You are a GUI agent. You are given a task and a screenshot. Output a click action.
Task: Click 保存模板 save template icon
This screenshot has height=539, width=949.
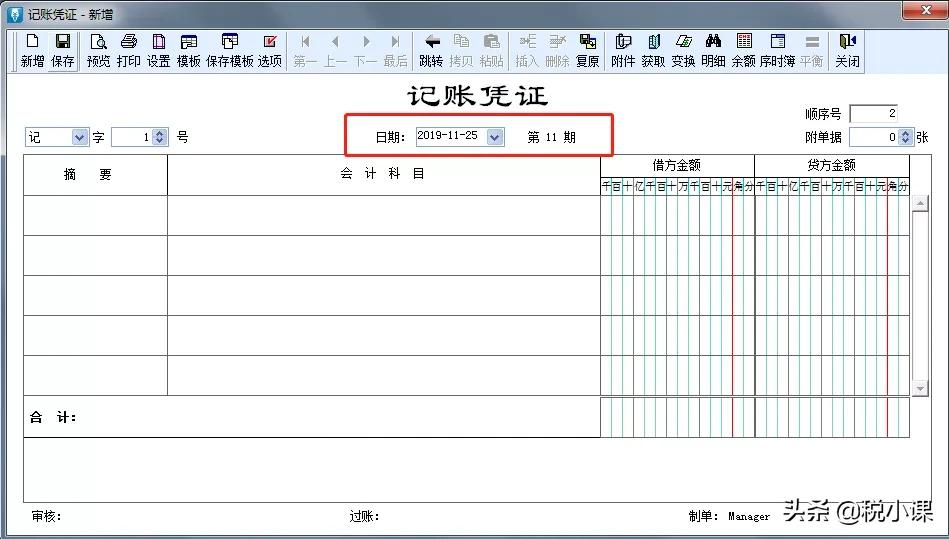[229, 51]
